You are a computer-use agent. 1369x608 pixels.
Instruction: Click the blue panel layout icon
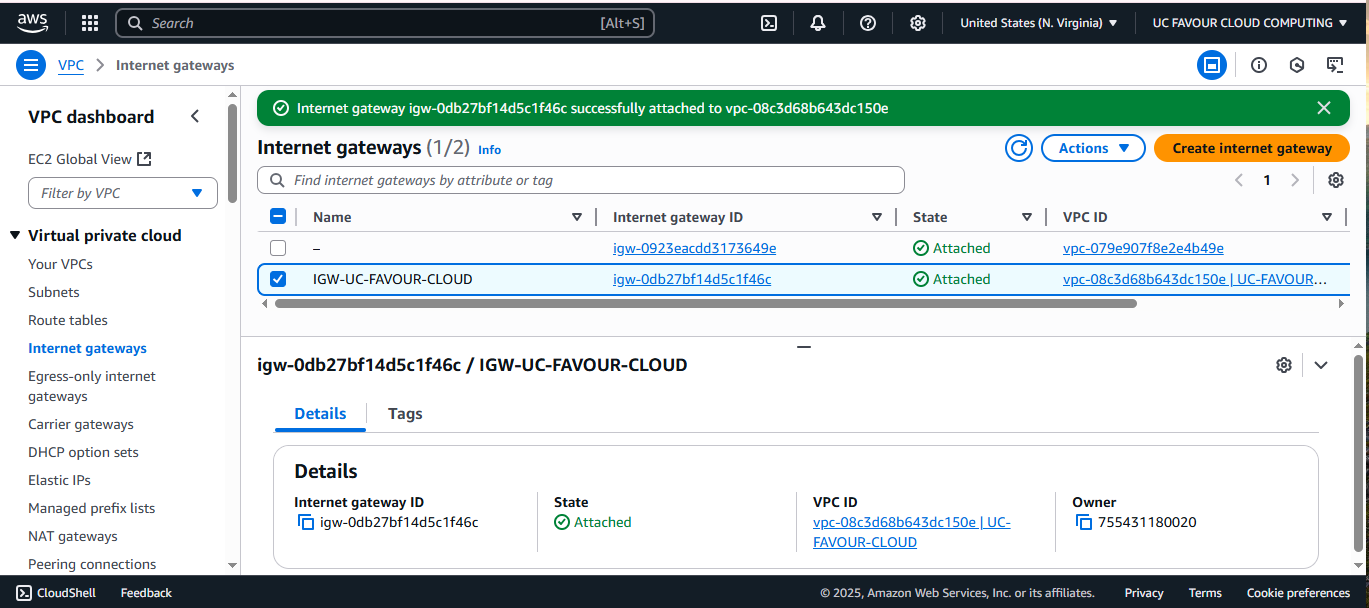(x=1212, y=65)
